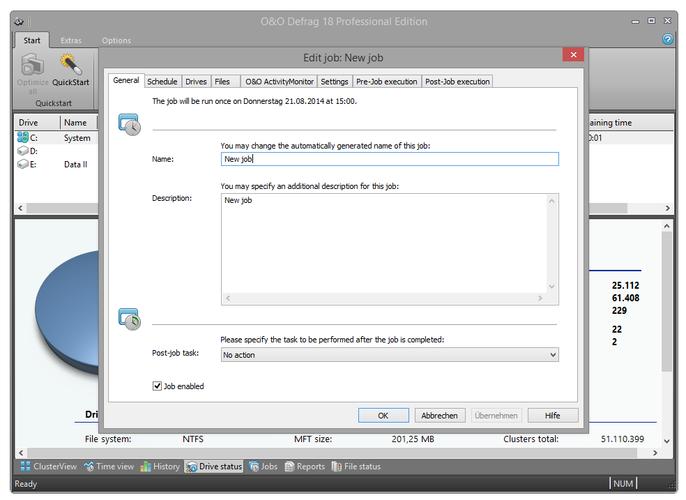Select the C: drive icon

pos(23,137)
